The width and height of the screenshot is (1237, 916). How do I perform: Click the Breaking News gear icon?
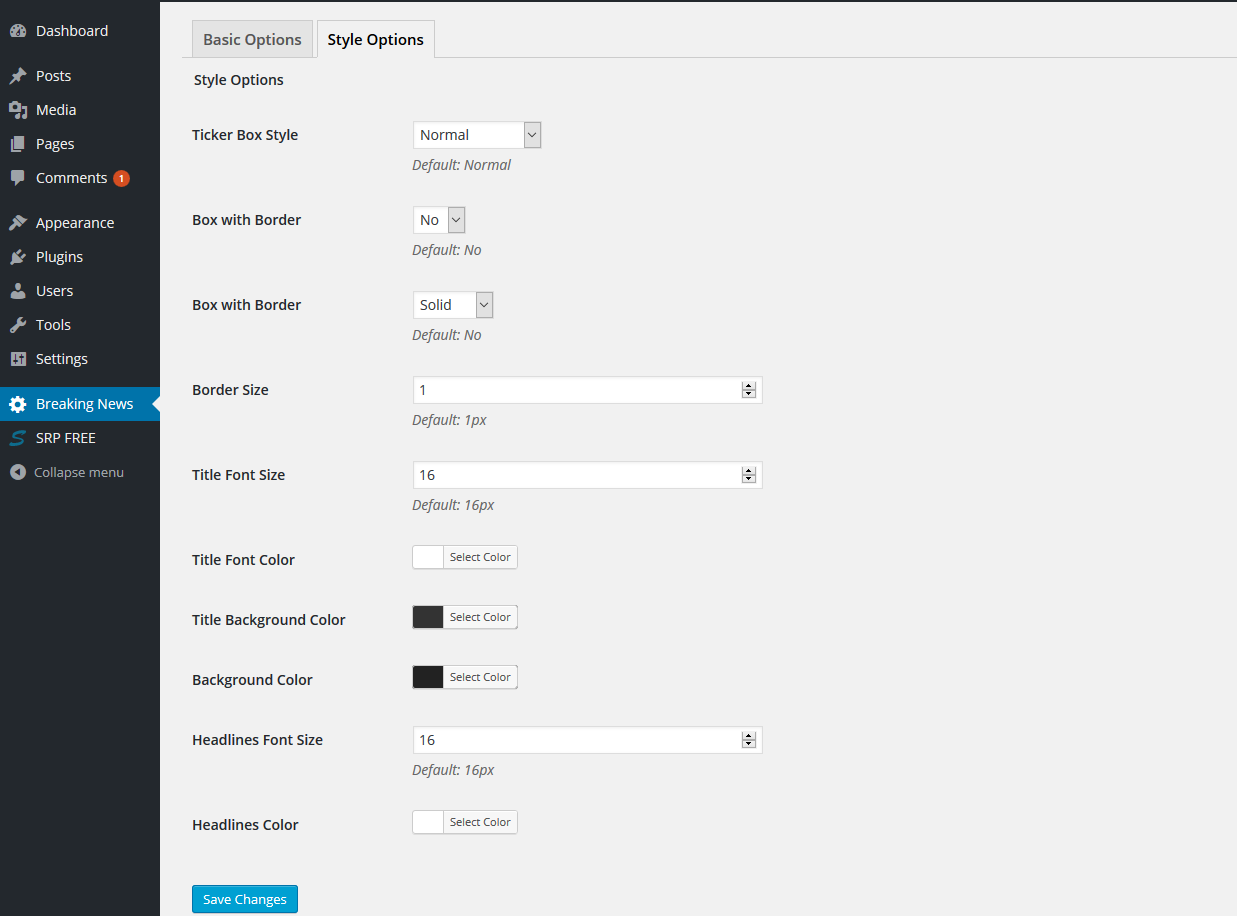pyautogui.click(x=18, y=404)
